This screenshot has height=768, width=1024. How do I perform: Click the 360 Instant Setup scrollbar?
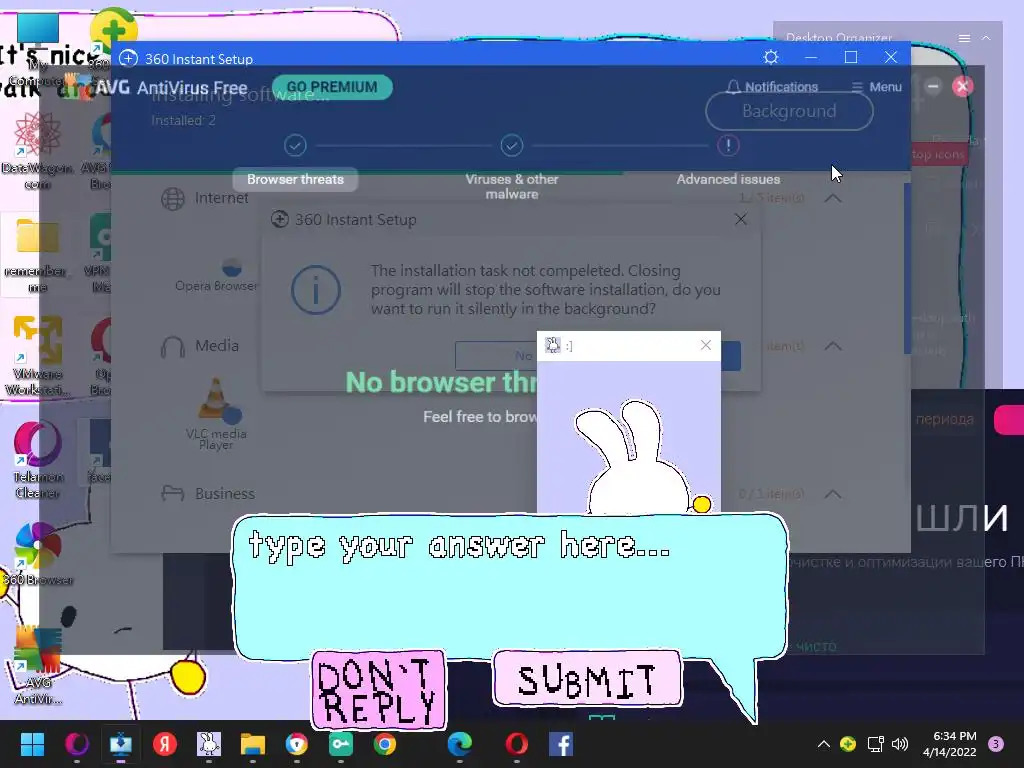point(907,268)
